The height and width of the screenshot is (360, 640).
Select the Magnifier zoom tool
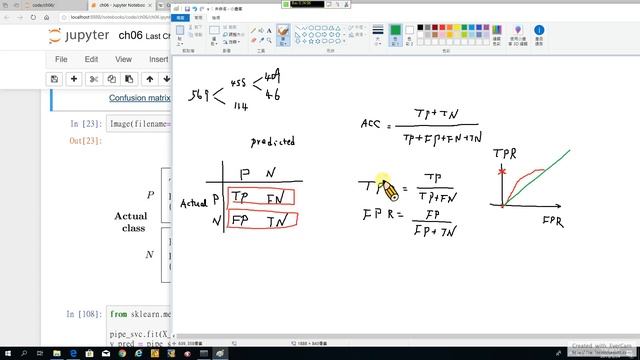click(269, 40)
